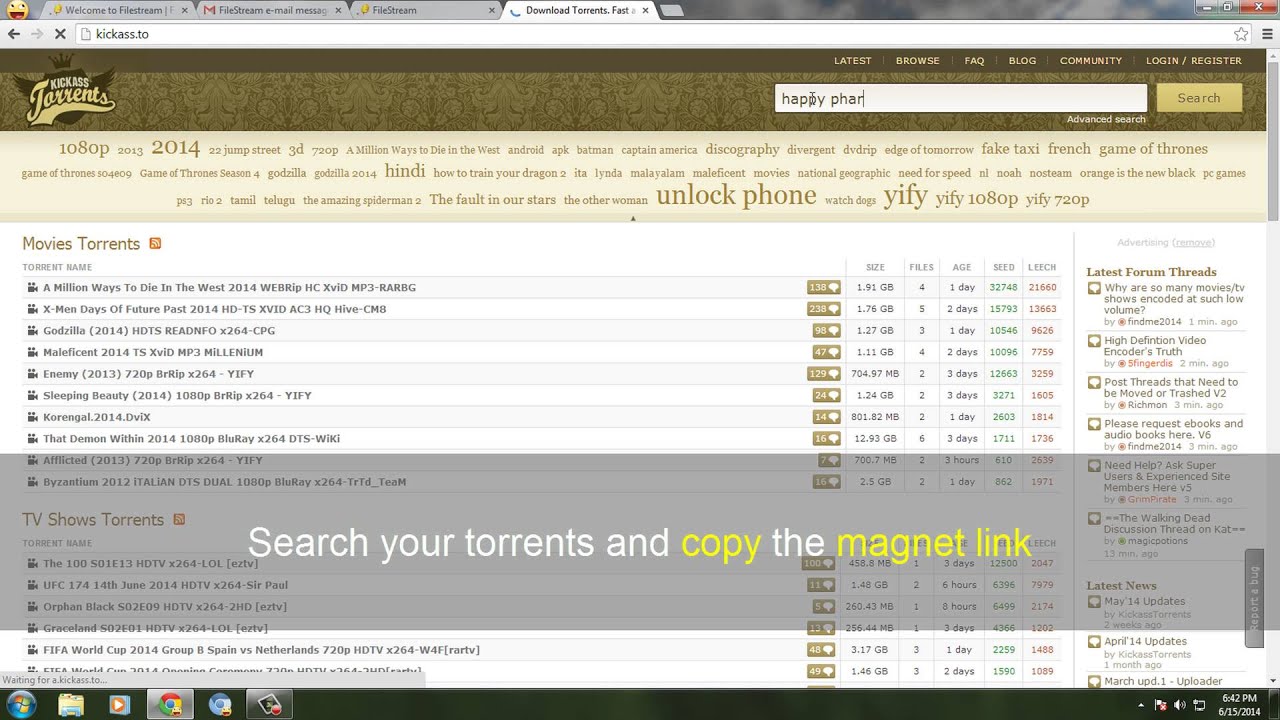
Task: Click the 'game of thrones' tag
Action: [1153, 149]
